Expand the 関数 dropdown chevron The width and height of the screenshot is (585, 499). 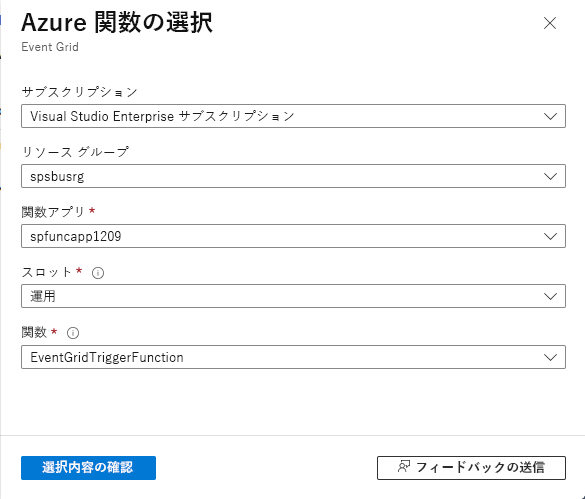550,357
